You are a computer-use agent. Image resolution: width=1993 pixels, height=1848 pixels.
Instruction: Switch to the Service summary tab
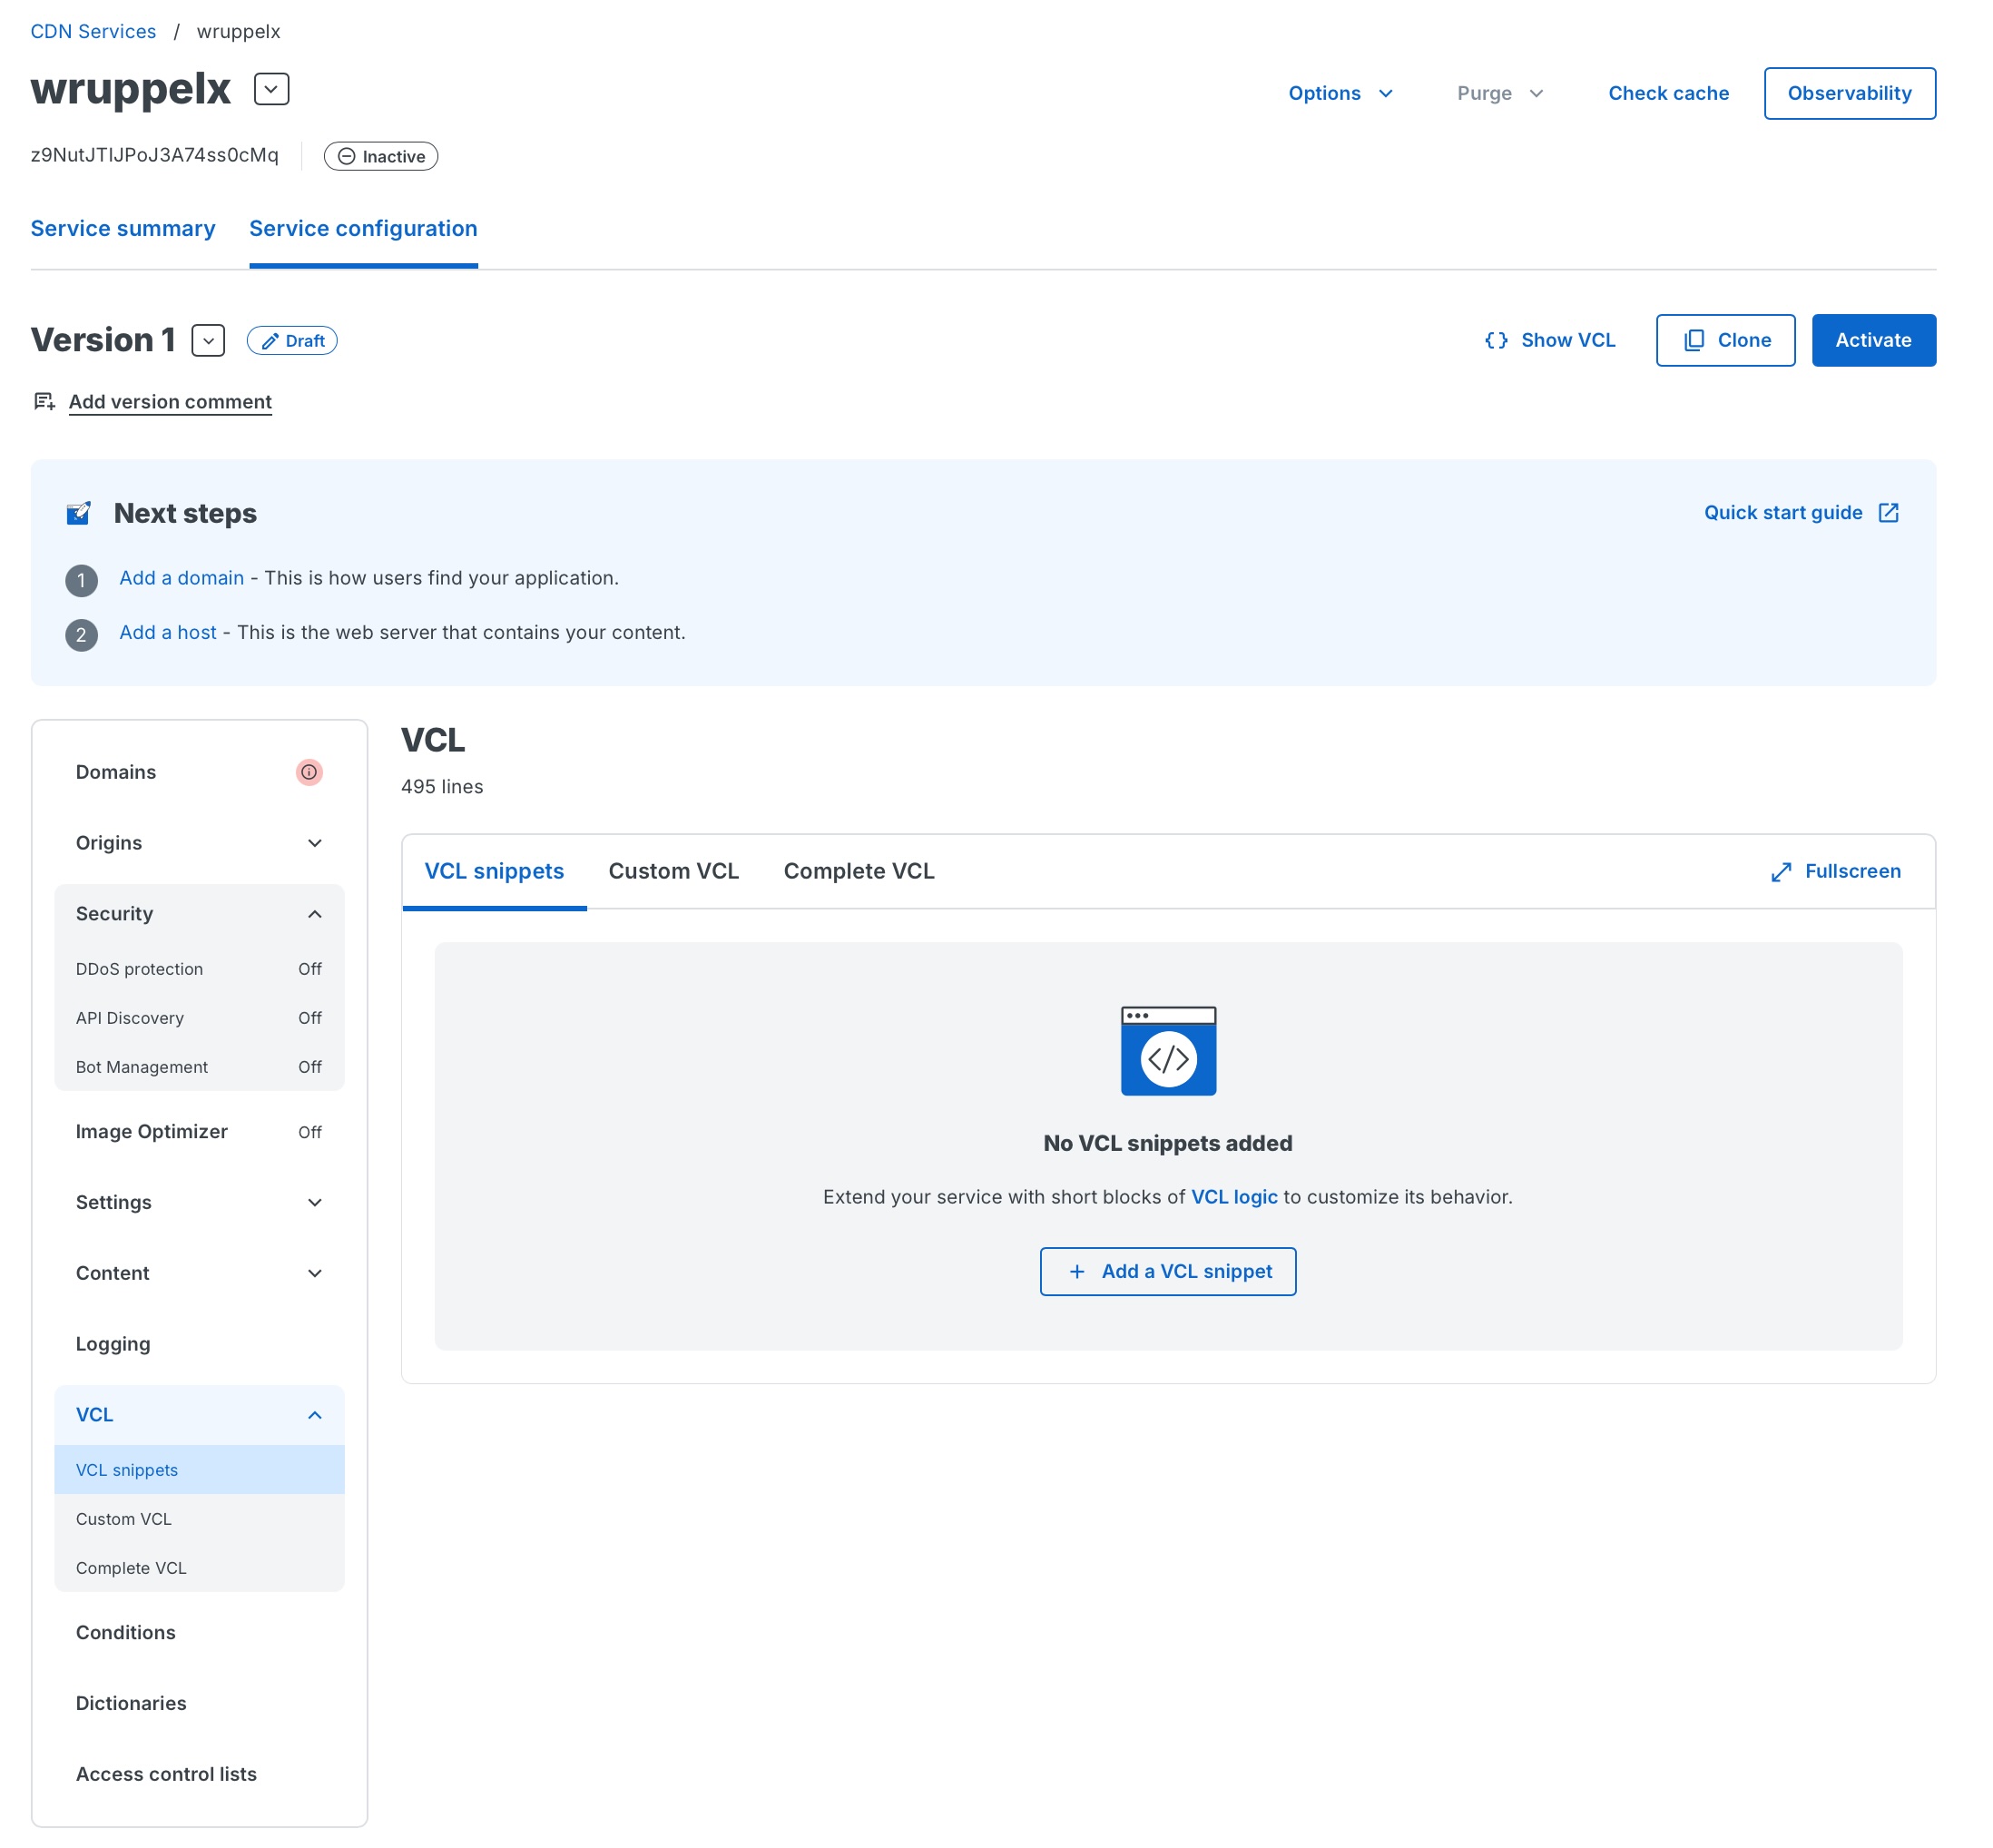coord(123,228)
